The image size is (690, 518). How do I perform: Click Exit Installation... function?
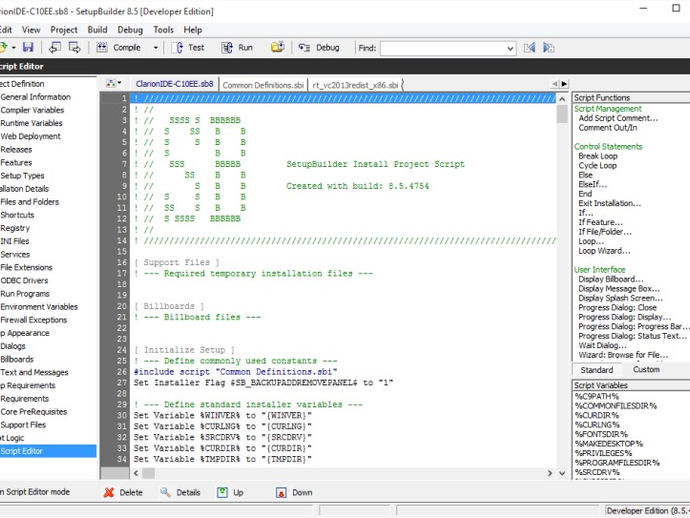pos(609,203)
